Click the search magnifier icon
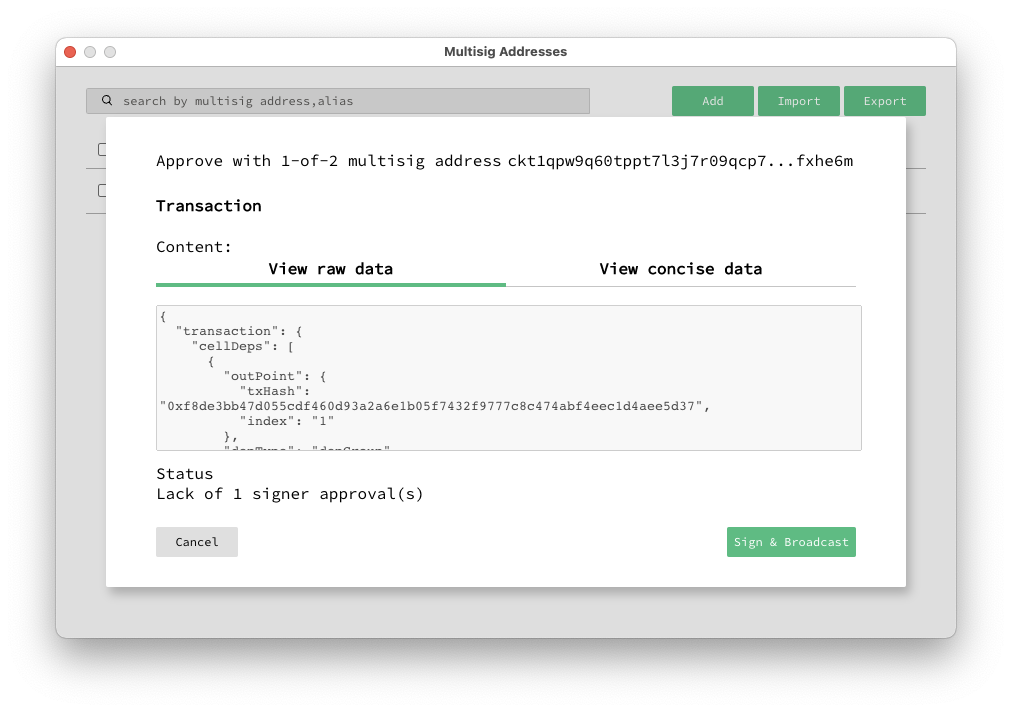The image size is (1012, 712). (x=107, y=100)
